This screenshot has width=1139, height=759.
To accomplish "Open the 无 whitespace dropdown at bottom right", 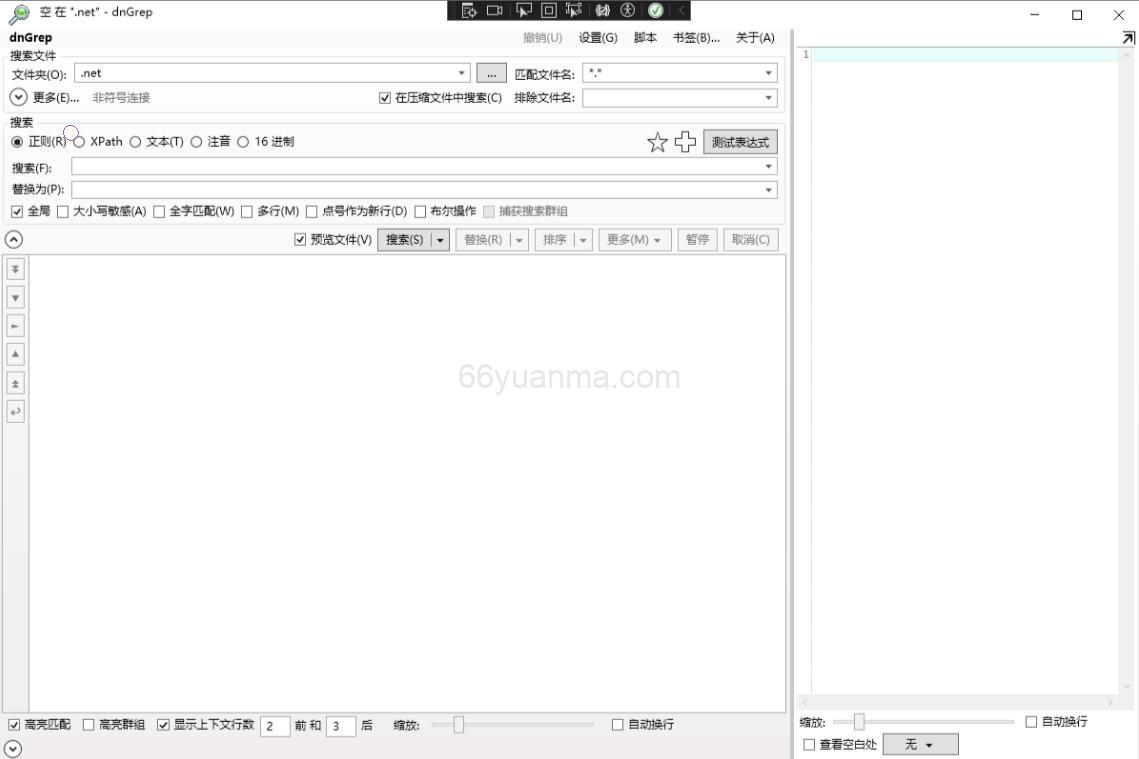I will (x=919, y=744).
